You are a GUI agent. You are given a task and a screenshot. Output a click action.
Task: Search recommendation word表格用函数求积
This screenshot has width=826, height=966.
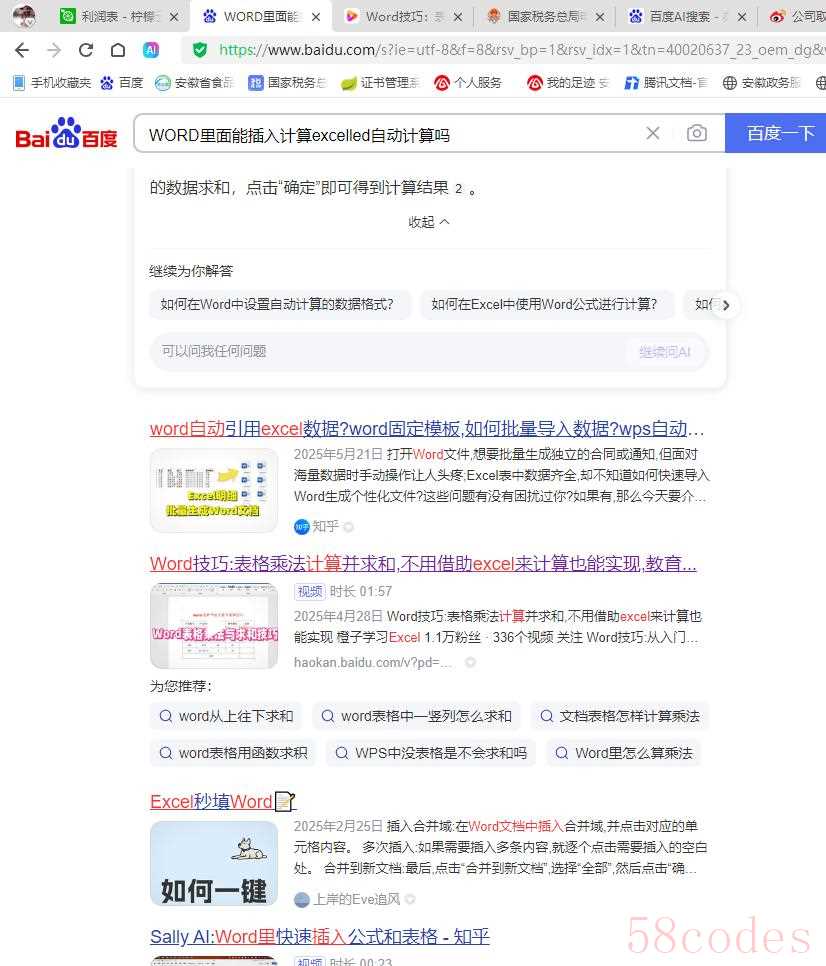click(233, 753)
